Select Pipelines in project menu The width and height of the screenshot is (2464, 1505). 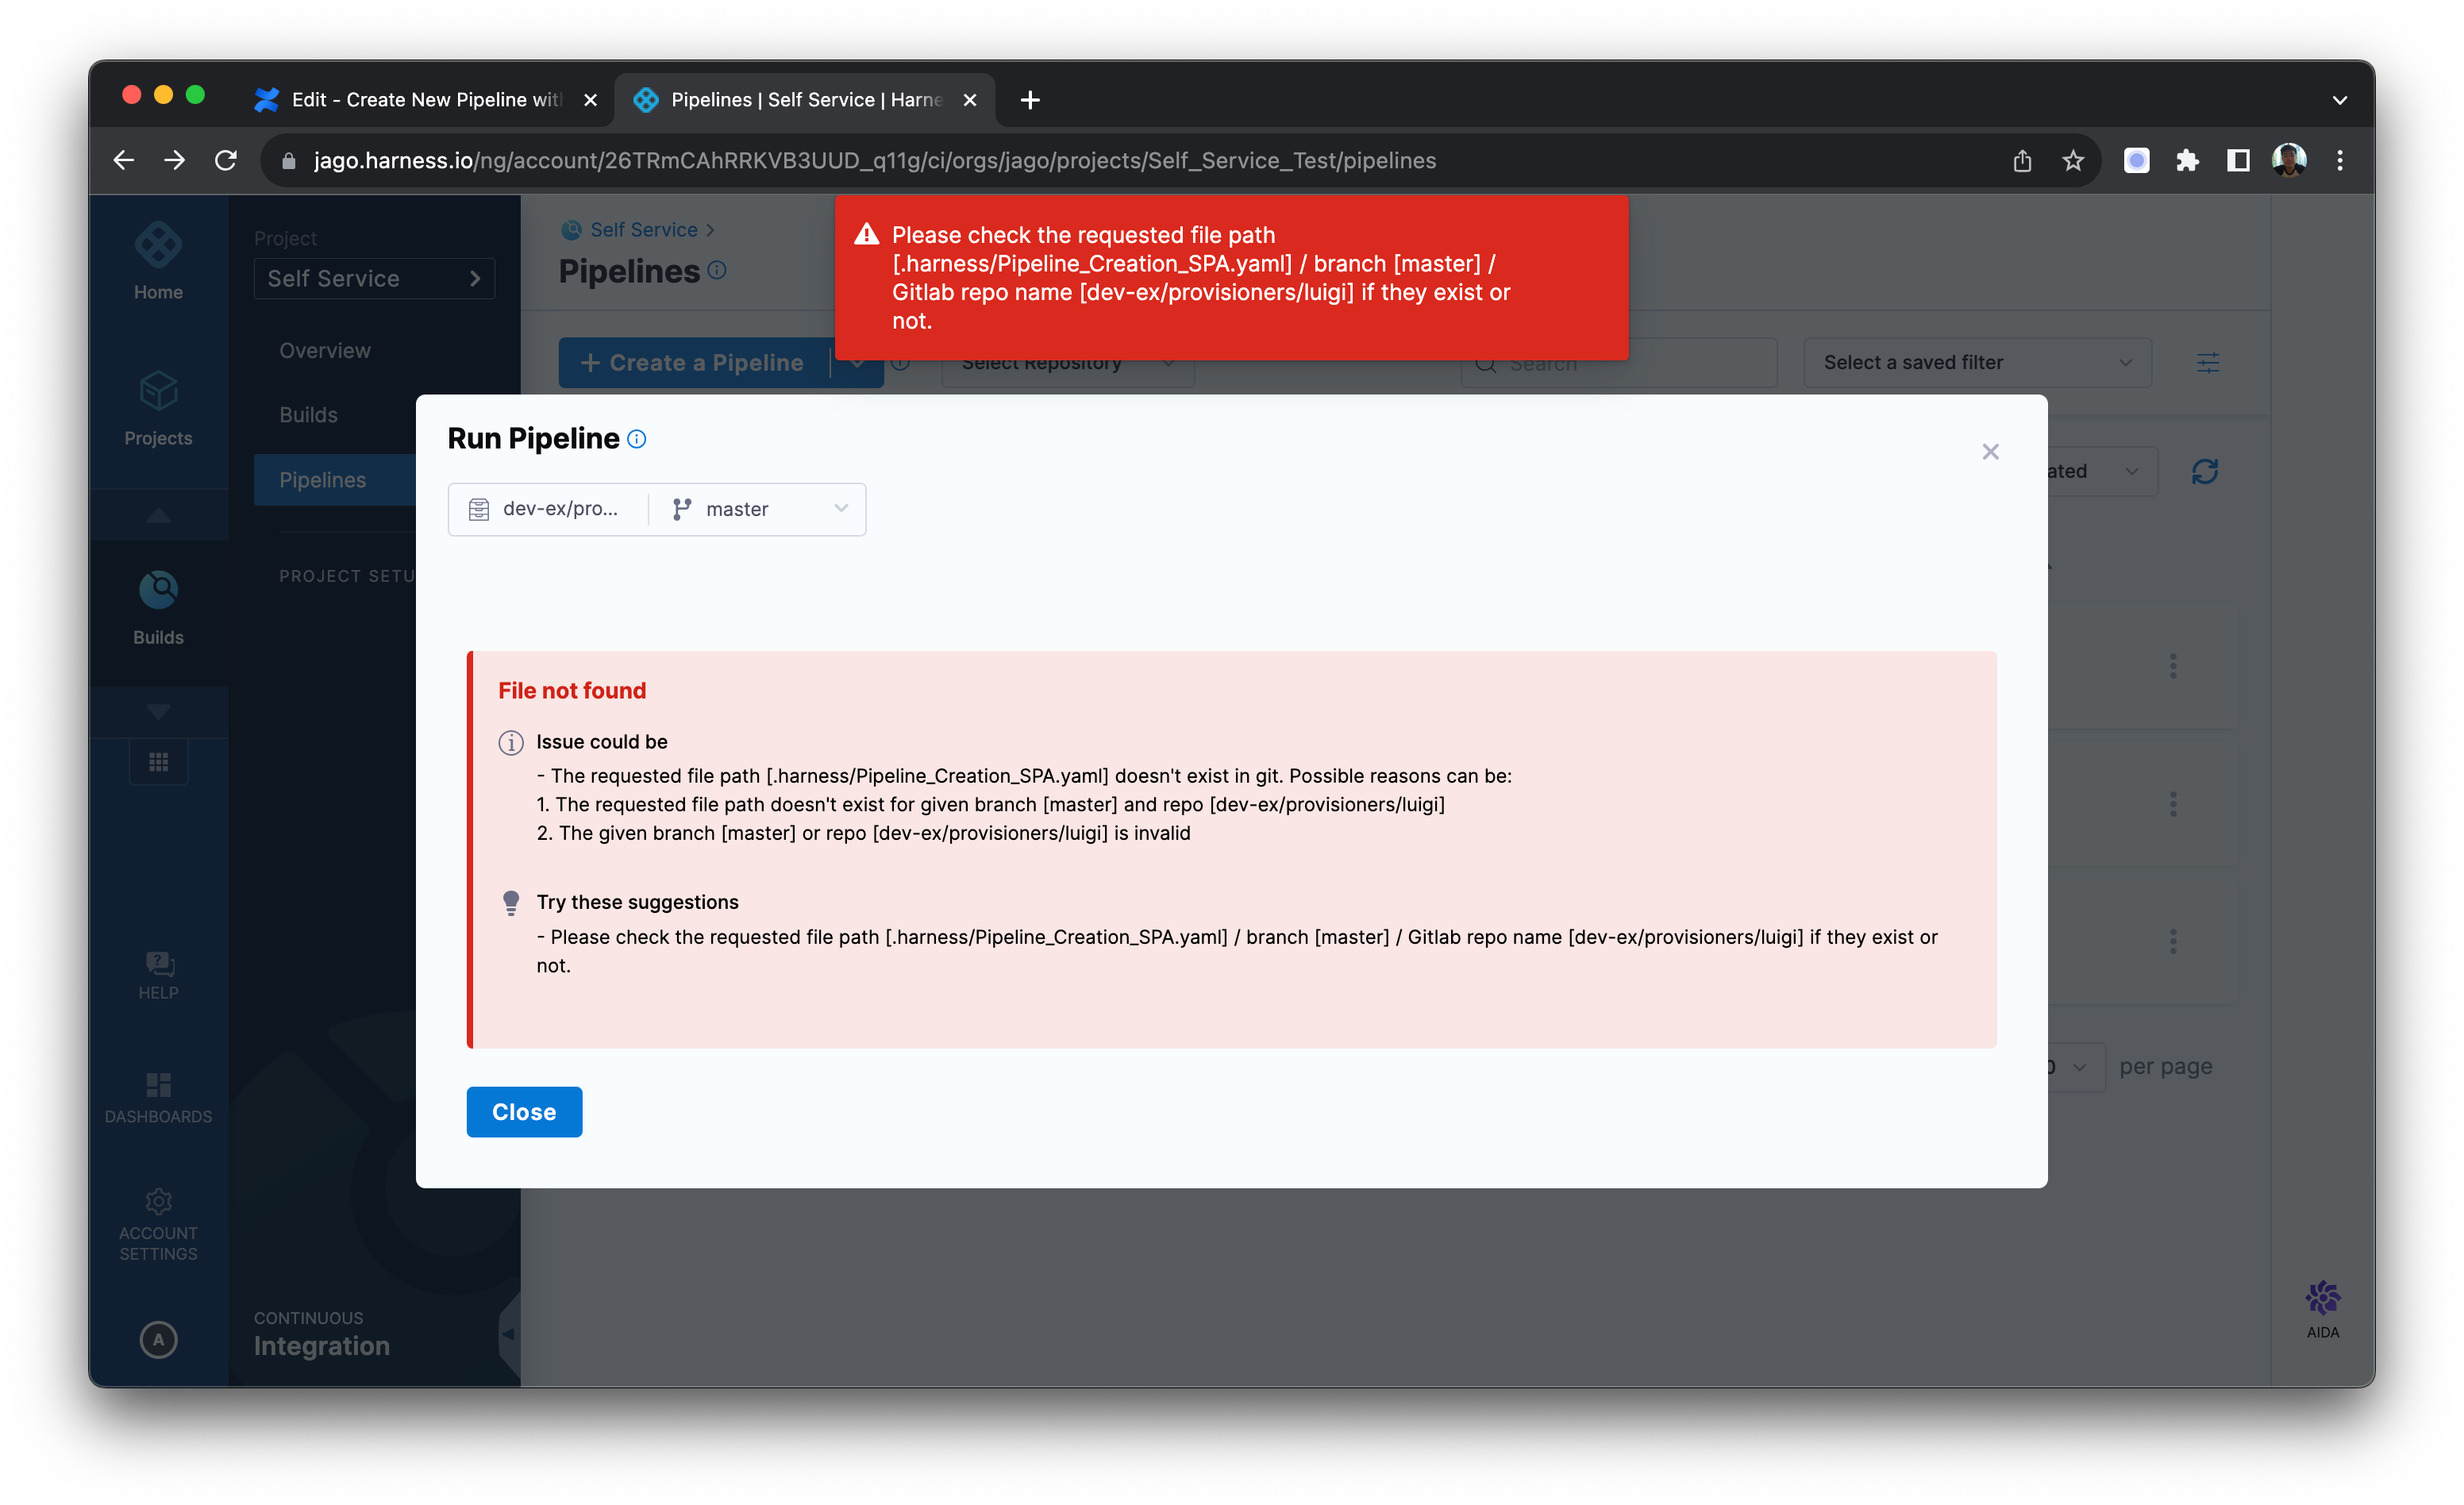[x=334, y=480]
